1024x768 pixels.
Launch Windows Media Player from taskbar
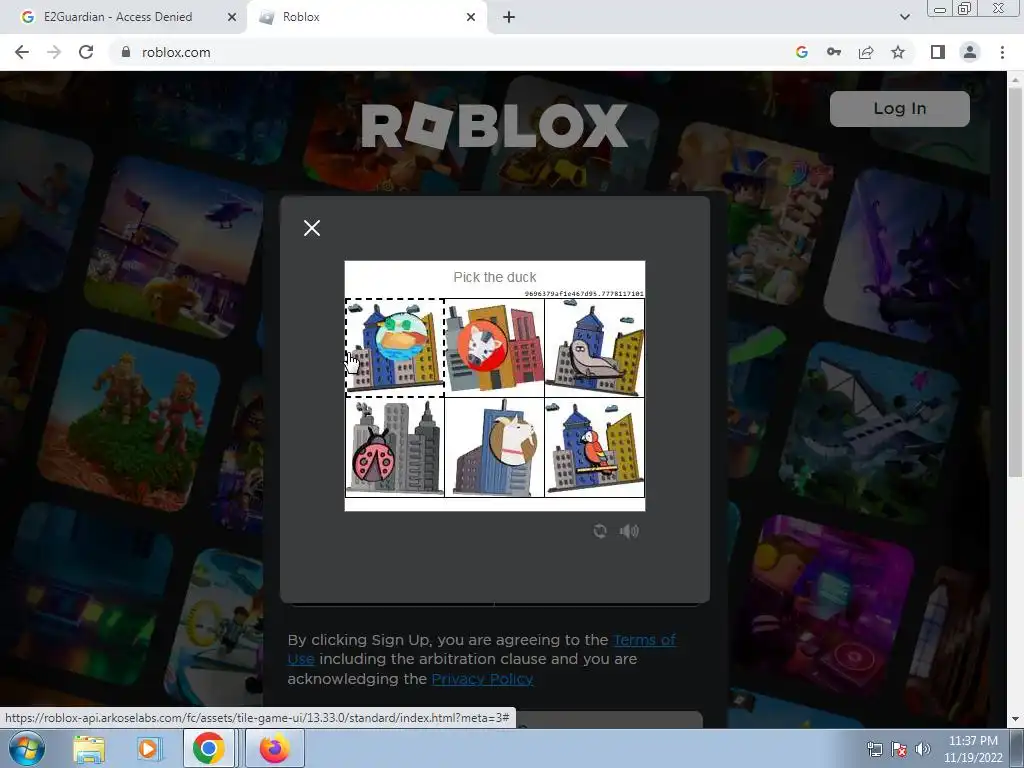pos(148,749)
